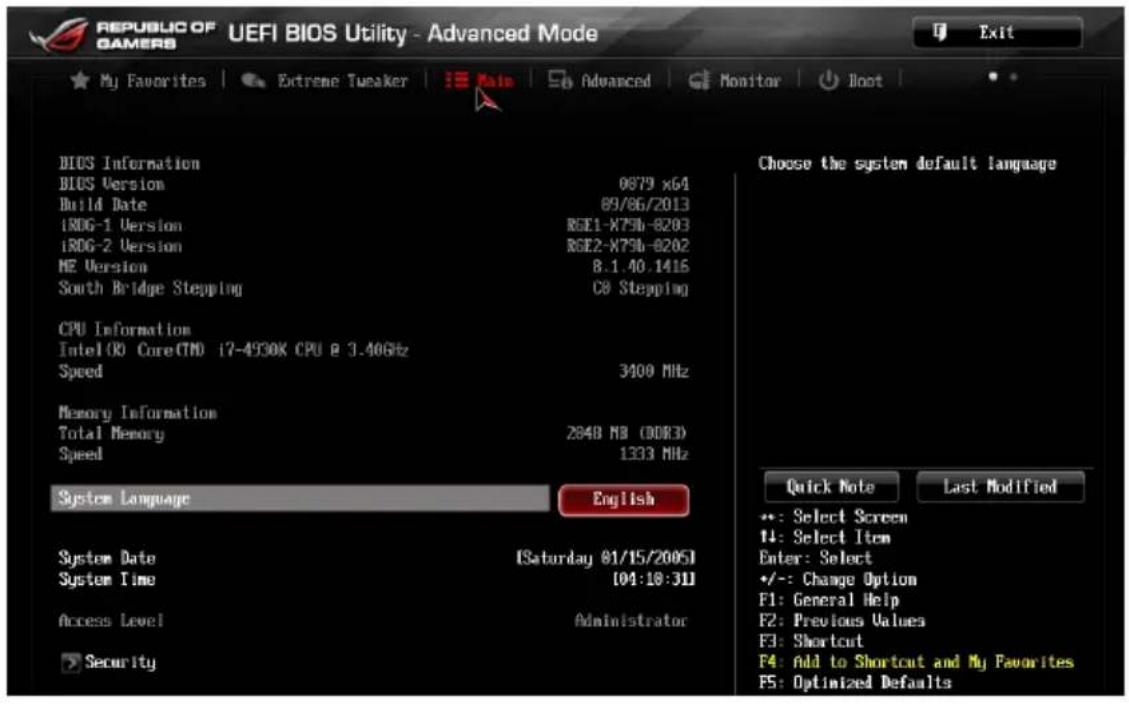Click the exit door icon
Image resolution: width=1129 pixels, height=704 pixels.
click(940, 32)
